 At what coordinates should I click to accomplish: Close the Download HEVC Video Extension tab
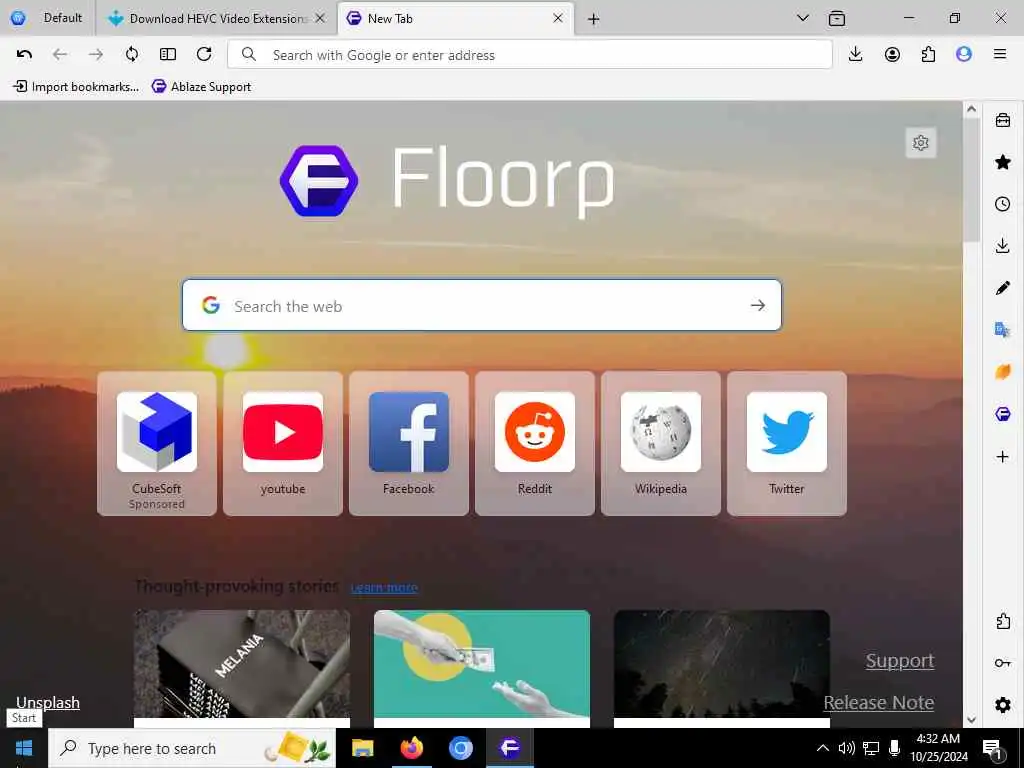click(x=320, y=18)
